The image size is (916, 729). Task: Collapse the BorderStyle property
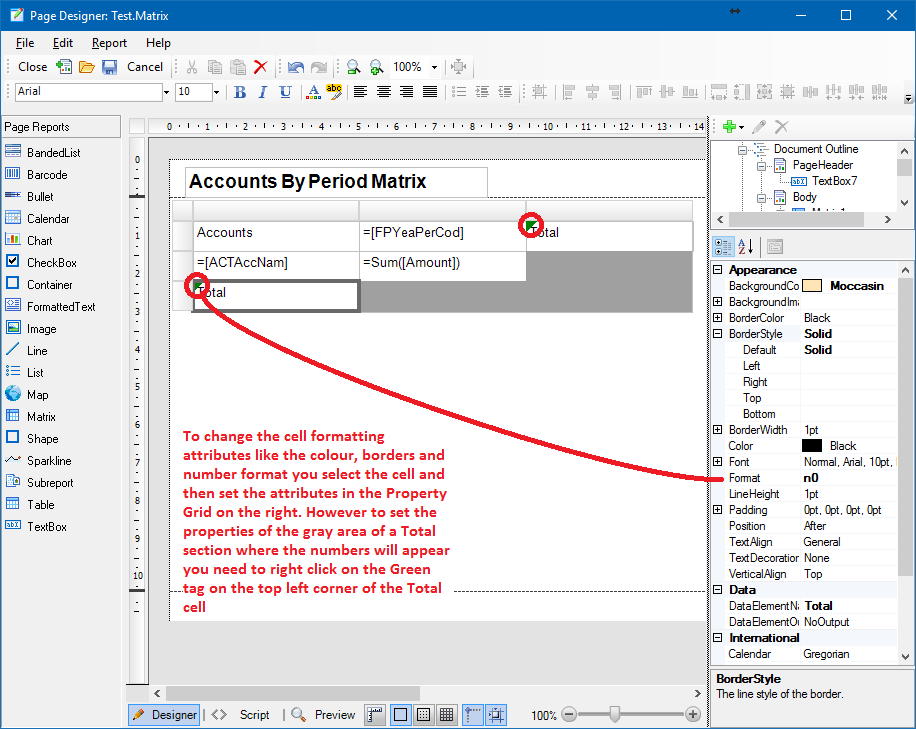(718, 334)
